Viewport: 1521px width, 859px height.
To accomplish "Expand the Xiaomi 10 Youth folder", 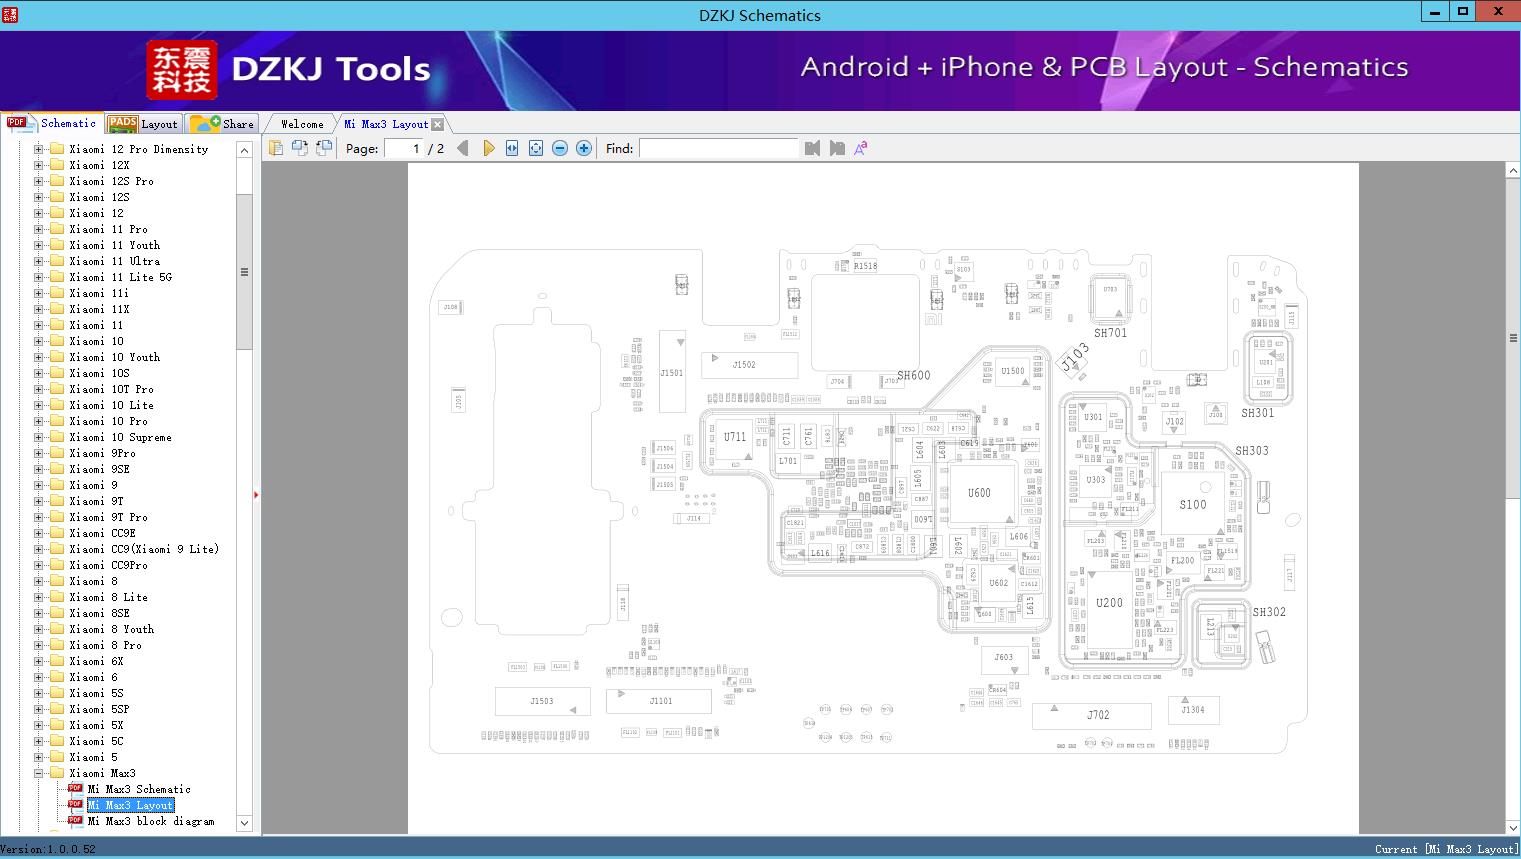I will (x=39, y=357).
